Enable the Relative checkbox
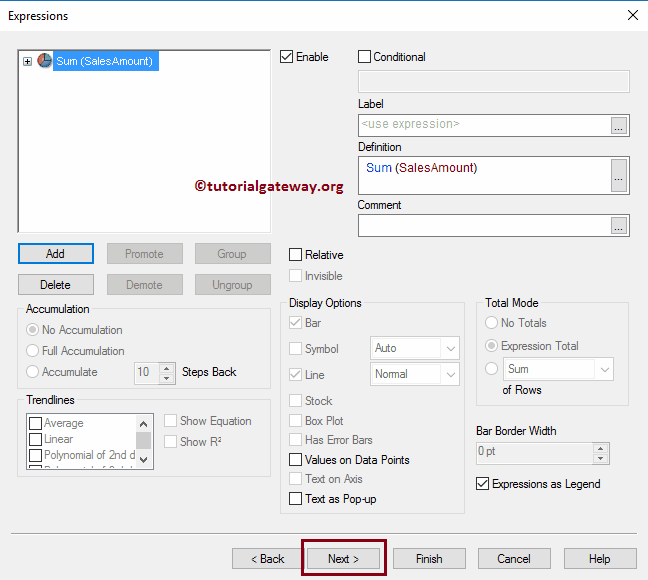 click(x=295, y=255)
